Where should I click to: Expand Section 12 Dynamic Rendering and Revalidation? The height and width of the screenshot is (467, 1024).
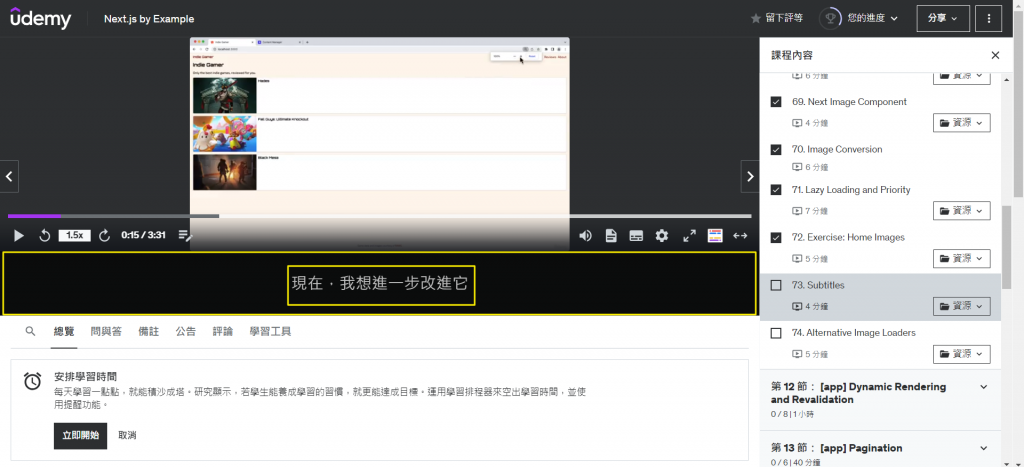point(880,400)
